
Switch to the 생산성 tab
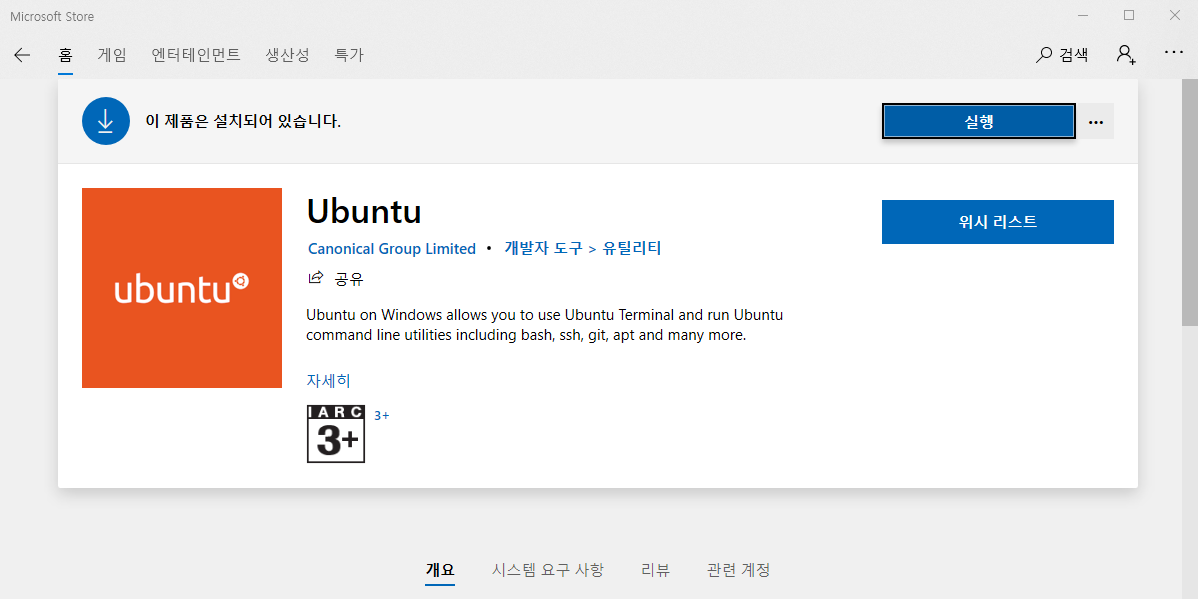click(287, 55)
